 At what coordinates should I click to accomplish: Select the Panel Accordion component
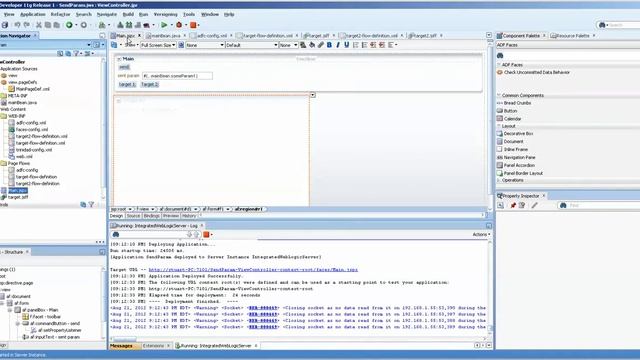516,165
